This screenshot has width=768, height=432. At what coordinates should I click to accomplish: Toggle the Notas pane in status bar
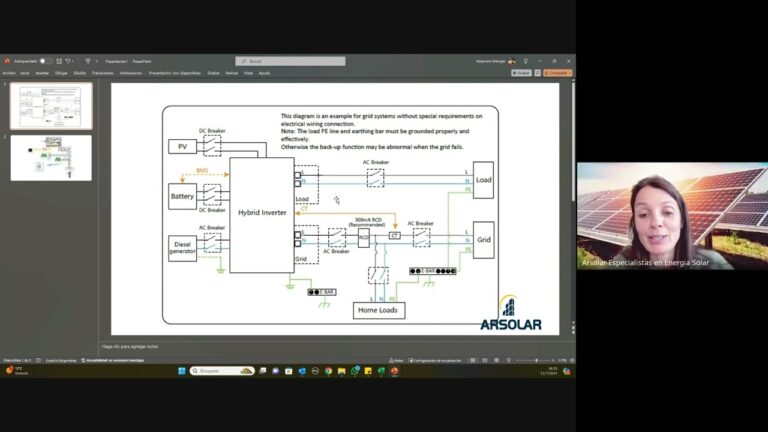click(397, 360)
